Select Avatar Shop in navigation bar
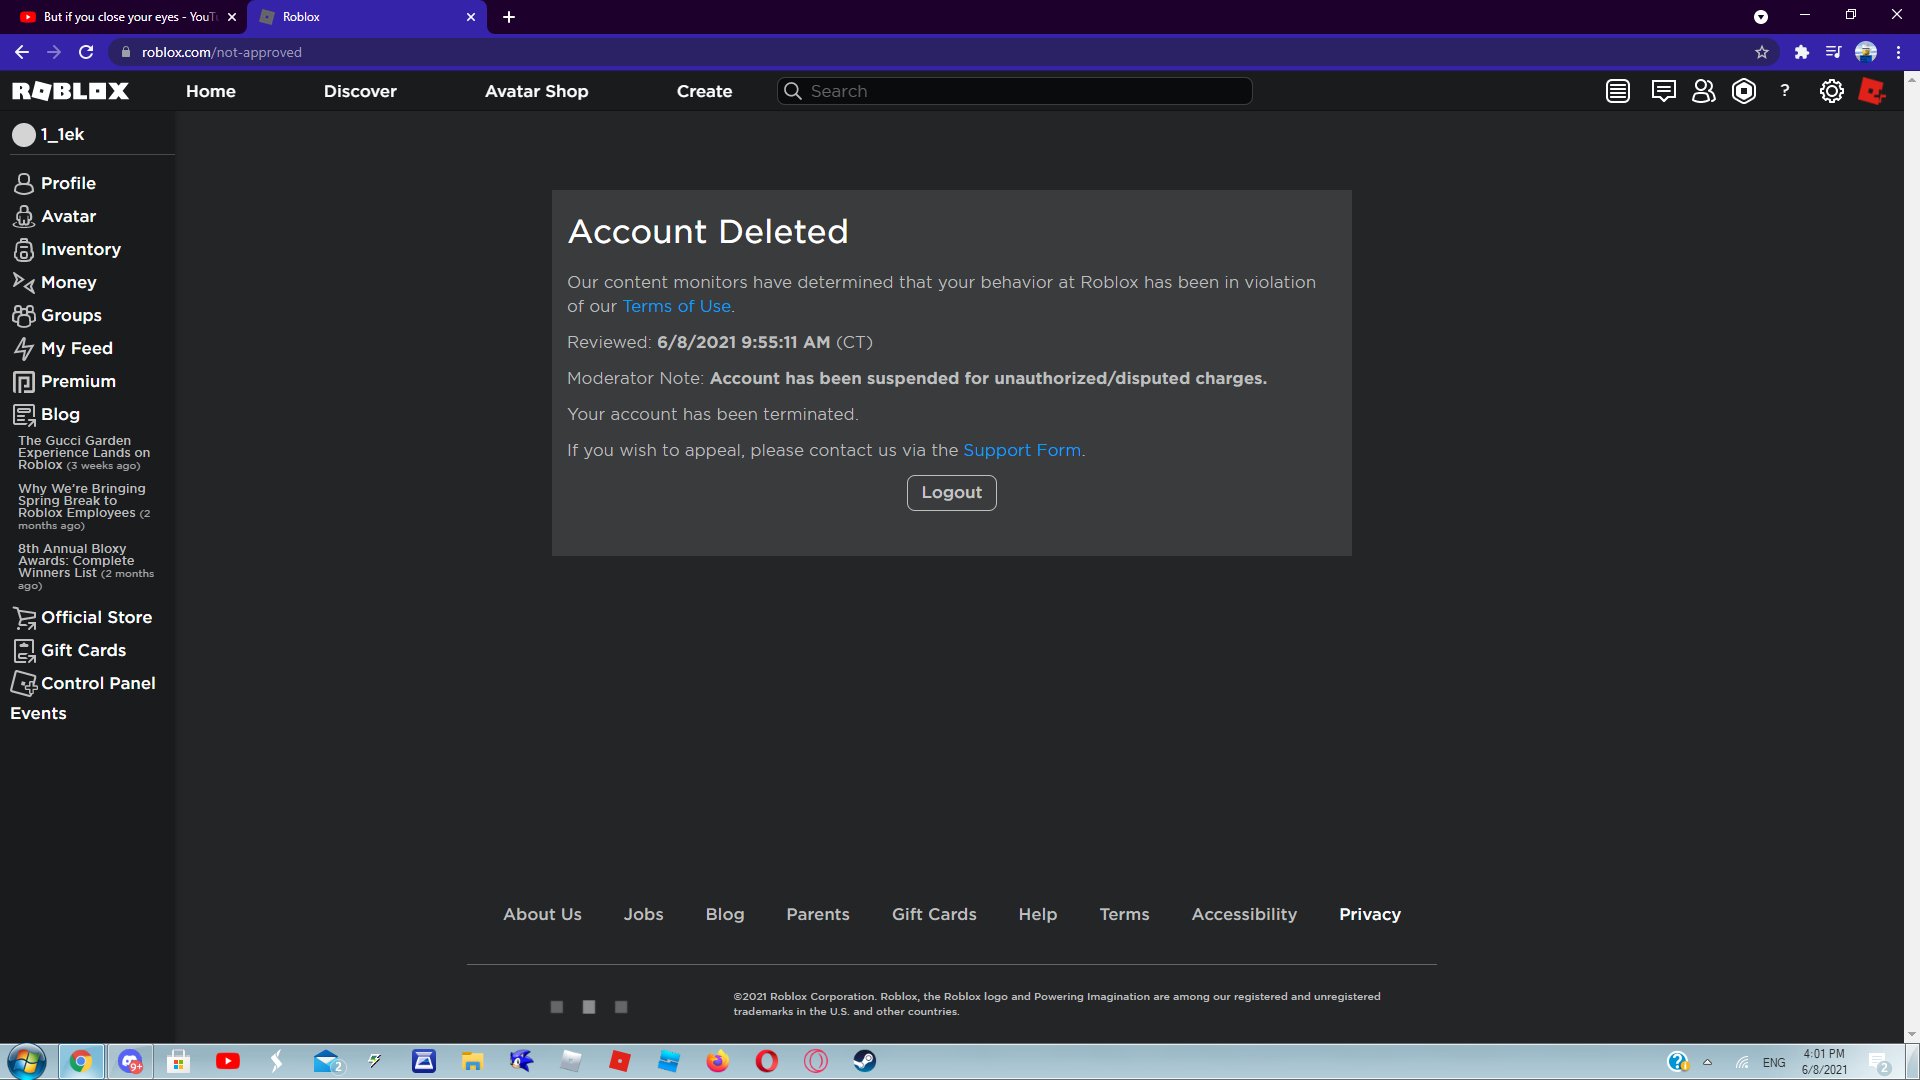Image resolution: width=1920 pixels, height=1080 pixels. coord(536,91)
